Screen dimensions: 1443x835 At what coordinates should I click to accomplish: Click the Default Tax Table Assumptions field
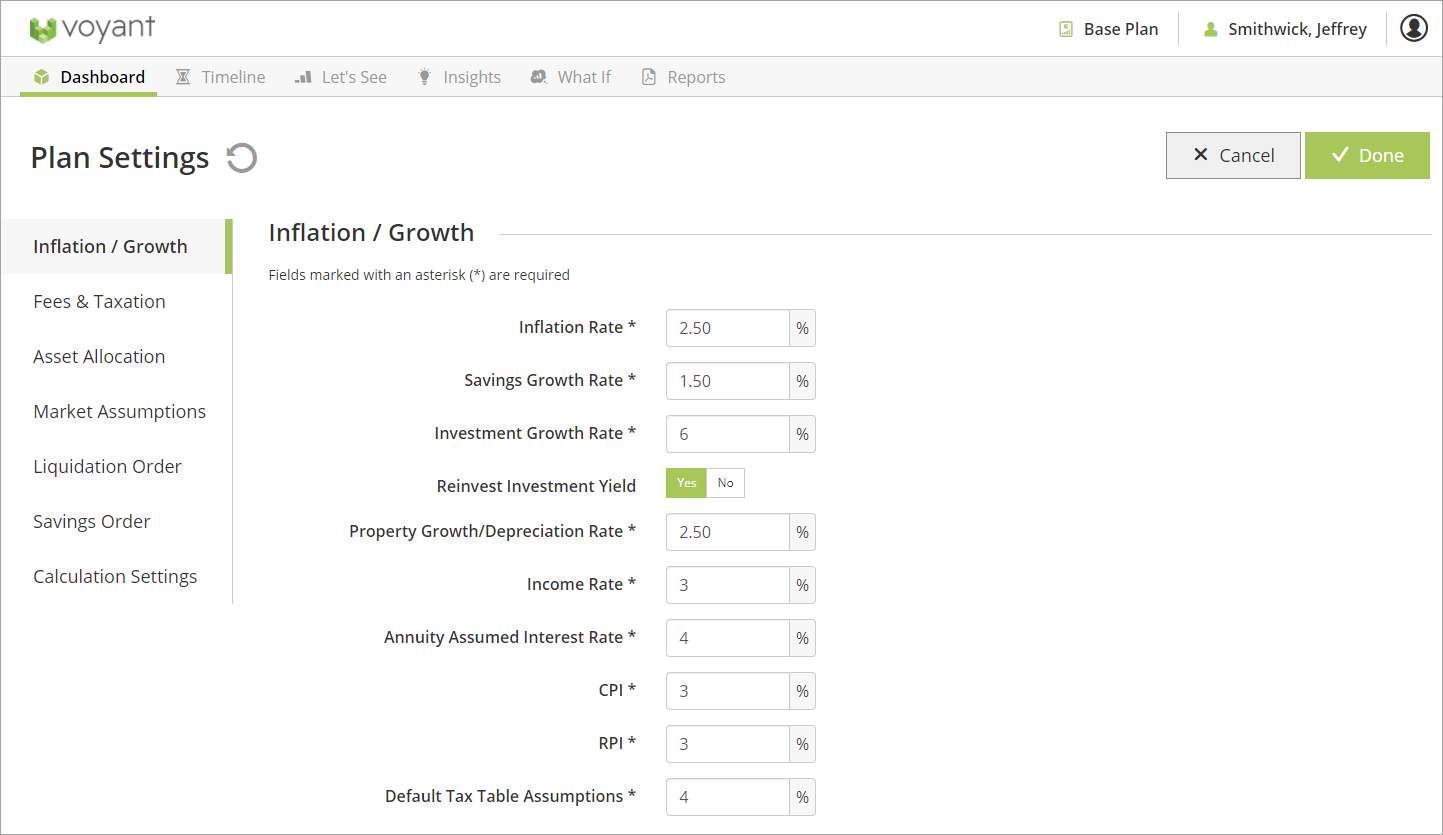point(728,797)
